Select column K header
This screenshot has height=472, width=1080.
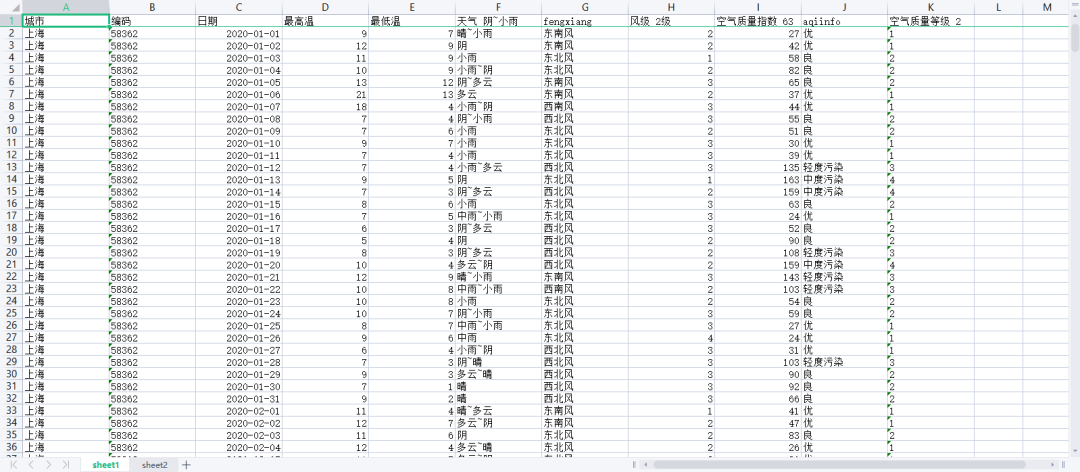tap(930, 7)
